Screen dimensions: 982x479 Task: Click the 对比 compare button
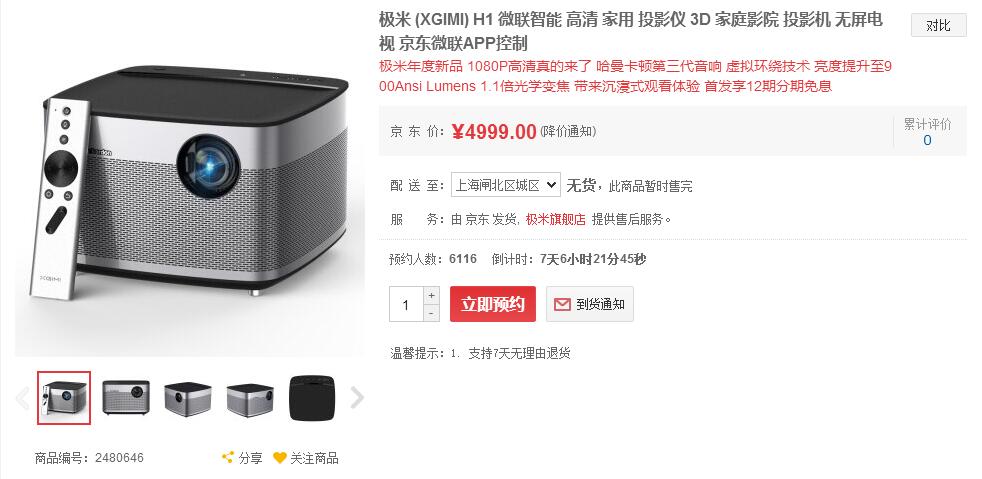pyautogui.click(x=938, y=26)
